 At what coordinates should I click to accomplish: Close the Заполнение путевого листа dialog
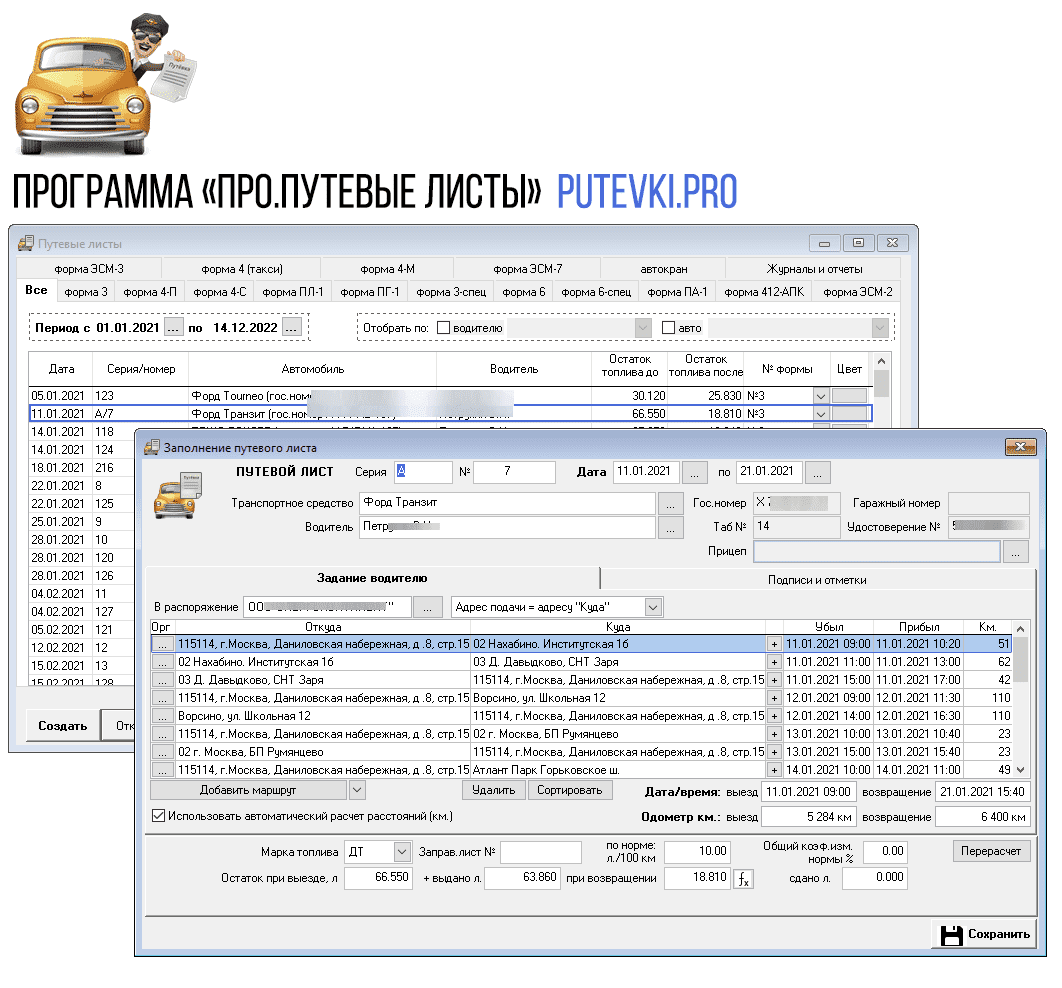click(x=1021, y=447)
